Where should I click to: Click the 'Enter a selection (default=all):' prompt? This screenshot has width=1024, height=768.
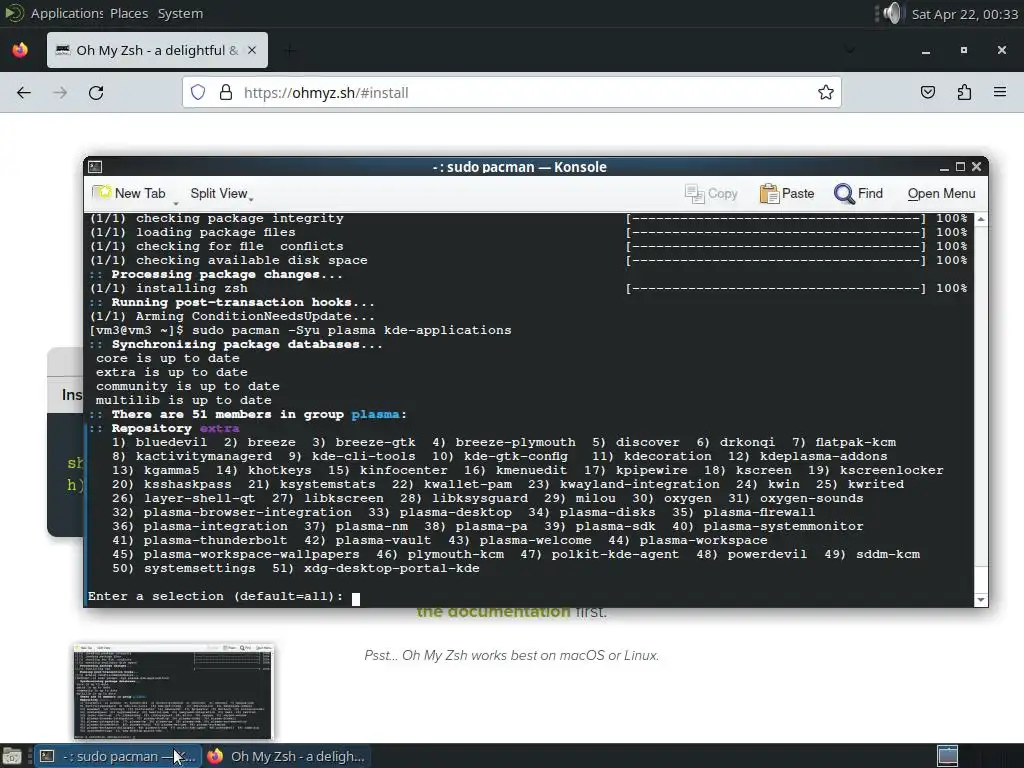(216, 596)
